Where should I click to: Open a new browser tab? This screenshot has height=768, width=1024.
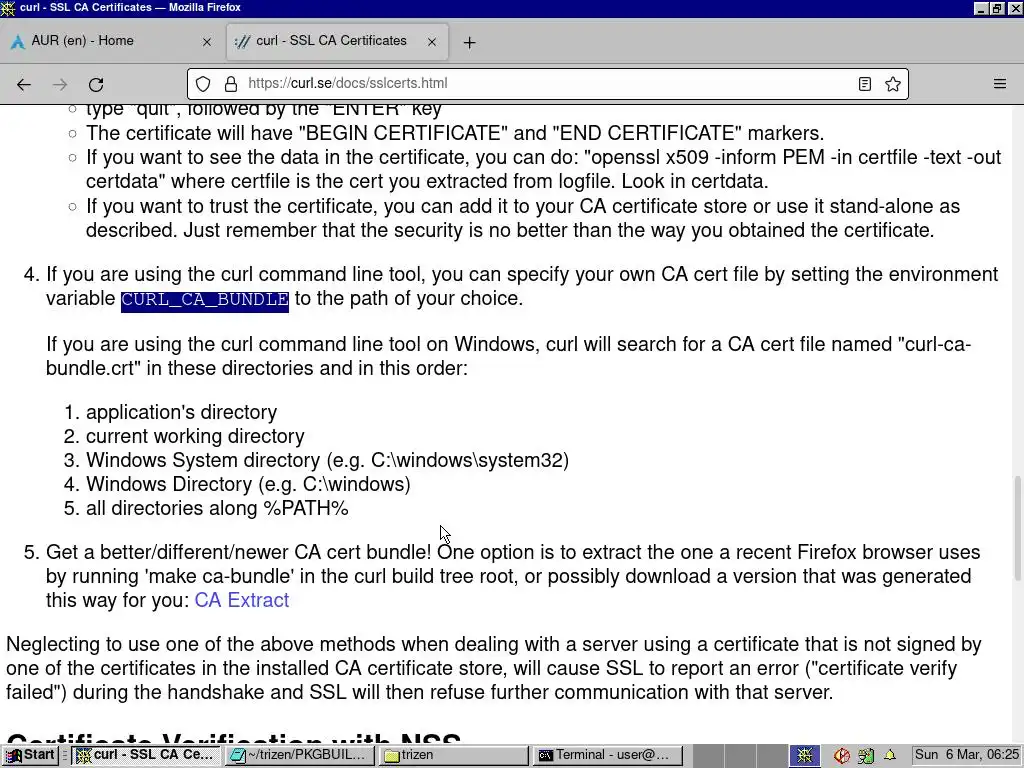(469, 42)
